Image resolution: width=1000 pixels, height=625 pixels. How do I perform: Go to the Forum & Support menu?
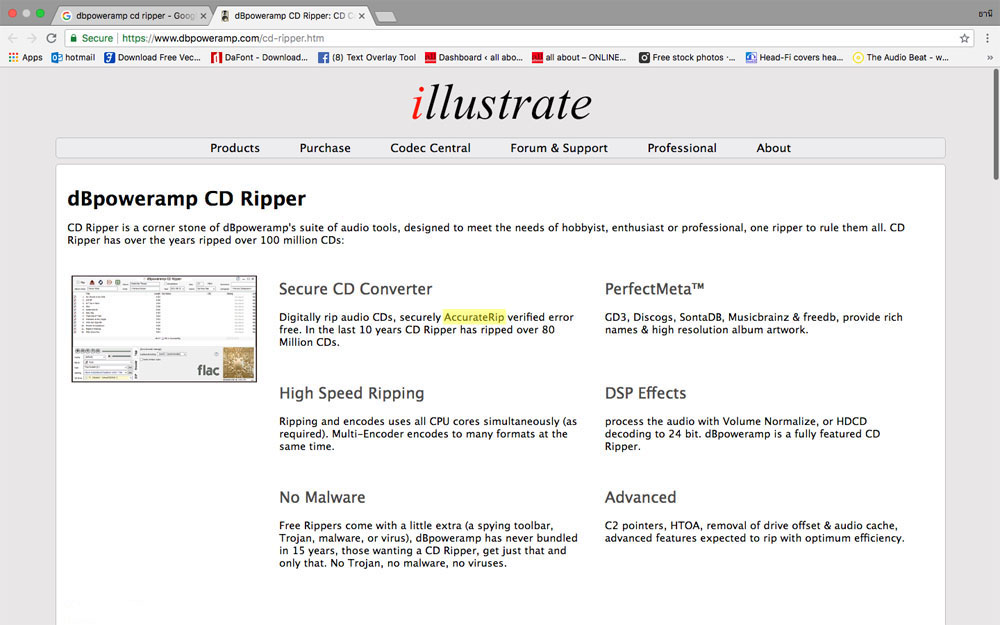[x=559, y=148]
